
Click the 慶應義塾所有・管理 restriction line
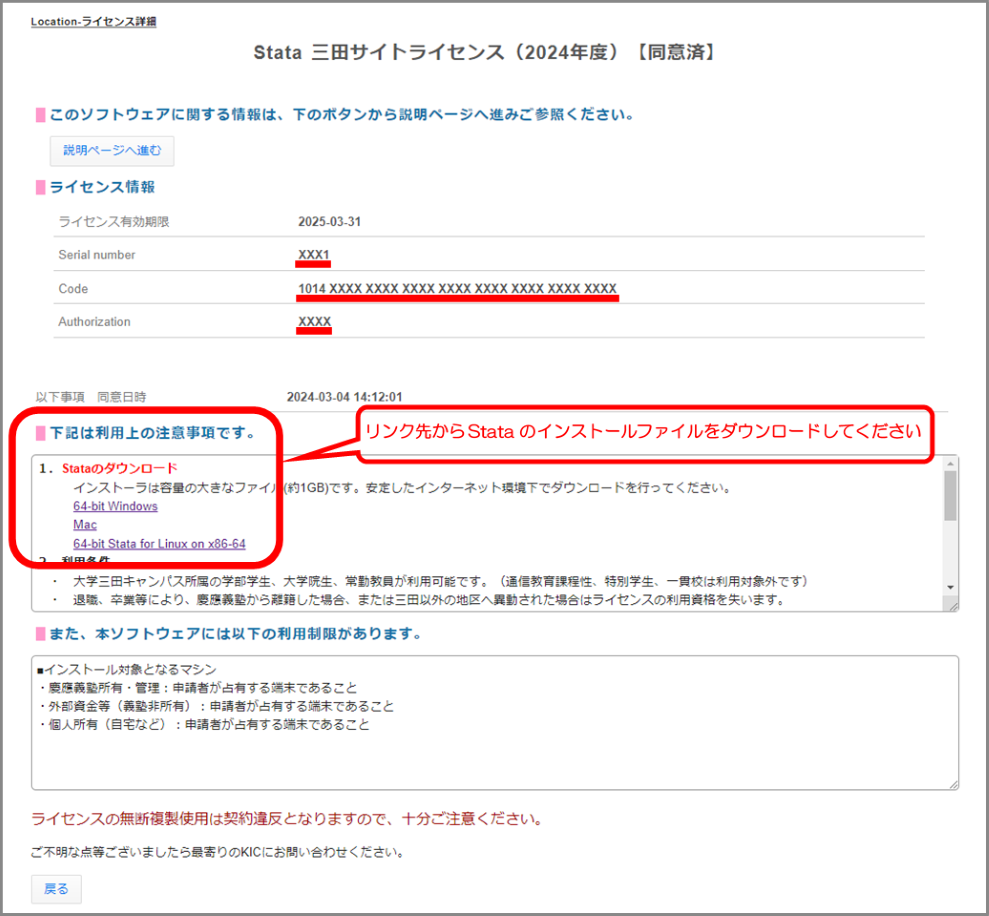(197, 688)
